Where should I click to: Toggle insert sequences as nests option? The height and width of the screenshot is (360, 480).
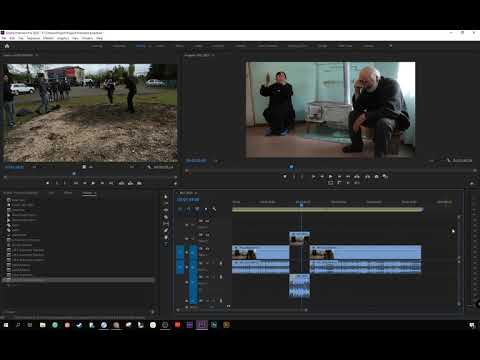[x=180, y=209]
